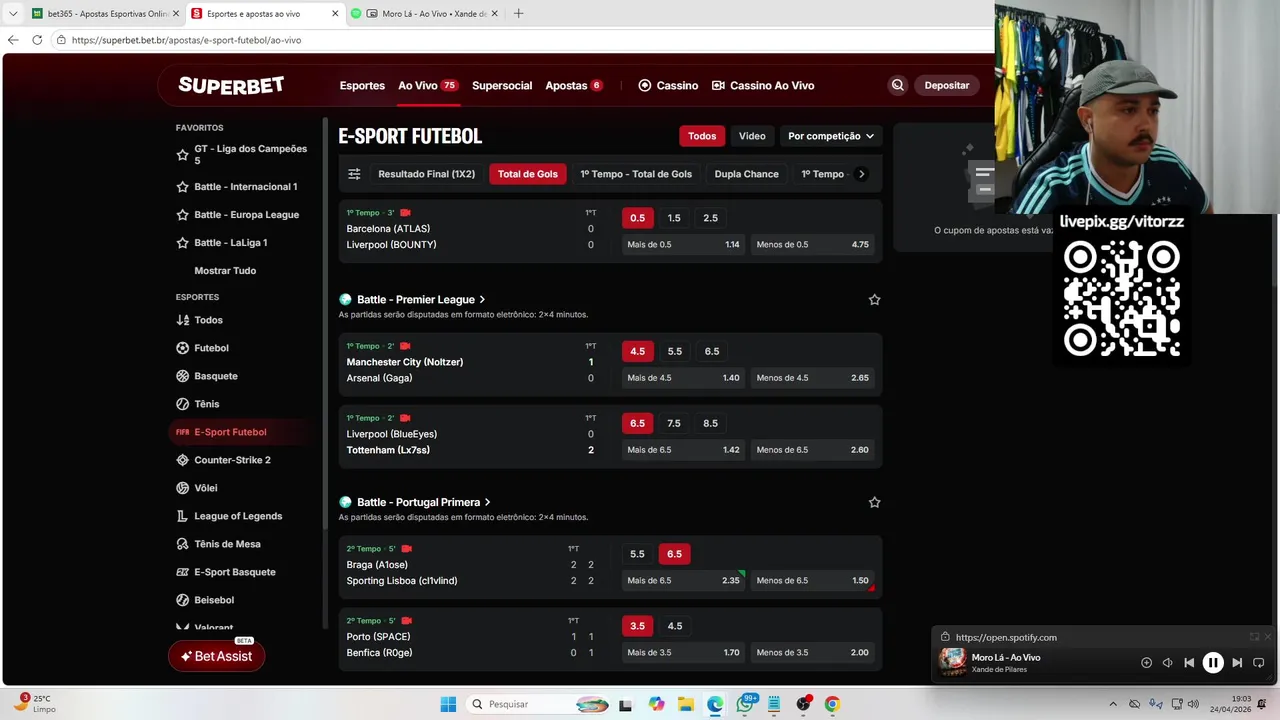Screen dimensions: 1280x720
Task: Switch to Dupla Chance market tab
Action: click(x=746, y=174)
